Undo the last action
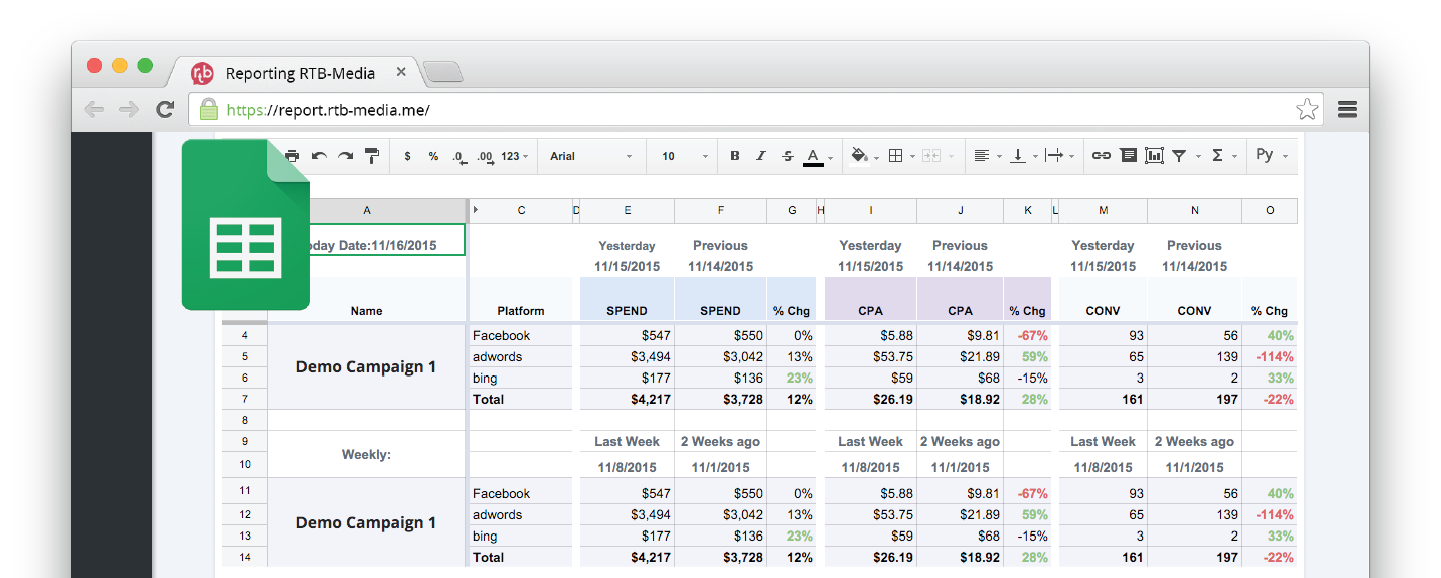The width and height of the screenshot is (1441, 578). (319, 156)
